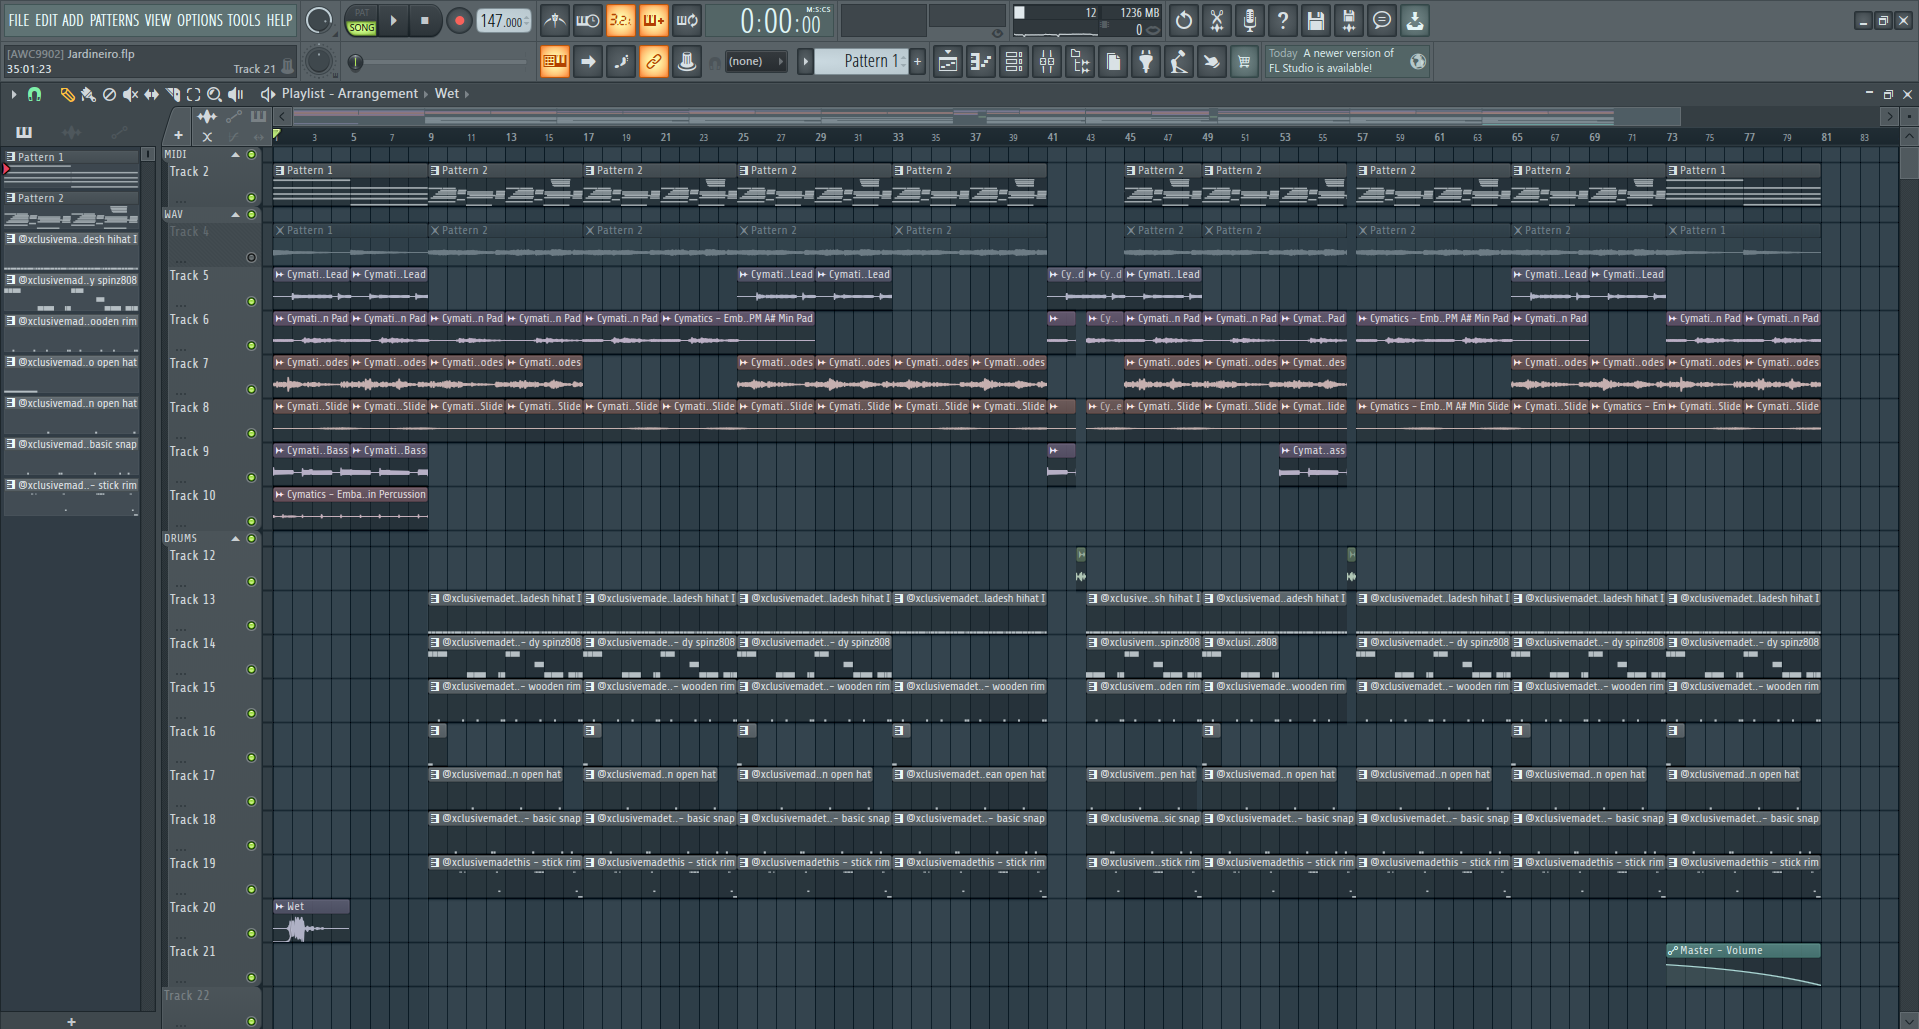Toggle the playlist magnet snap icon

(x=35, y=94)
